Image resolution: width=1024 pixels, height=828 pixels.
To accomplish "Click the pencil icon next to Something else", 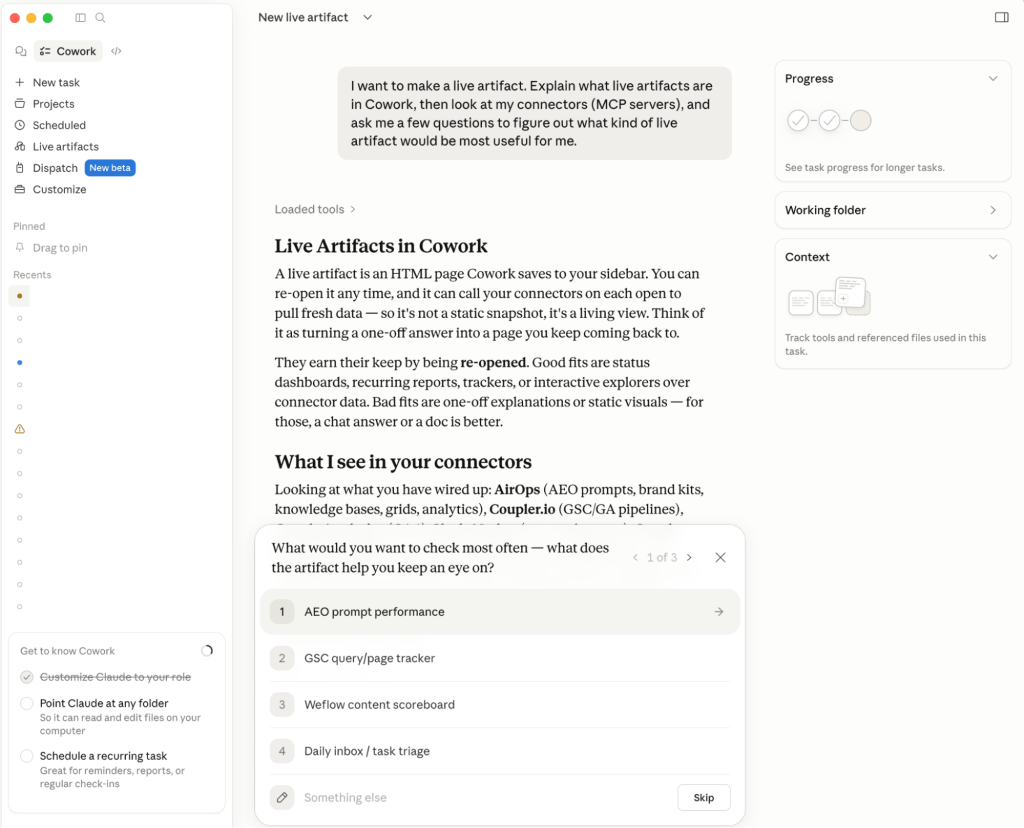I will pos(282,797).
